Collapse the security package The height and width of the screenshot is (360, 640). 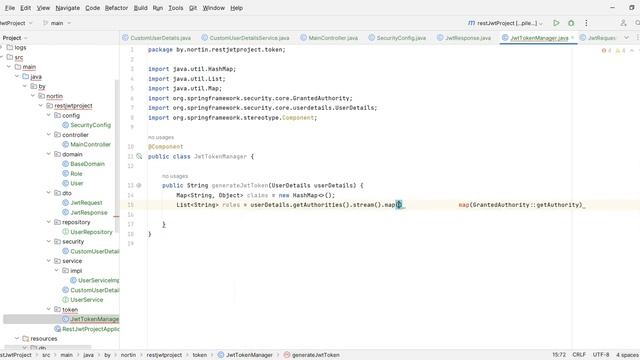49,242
